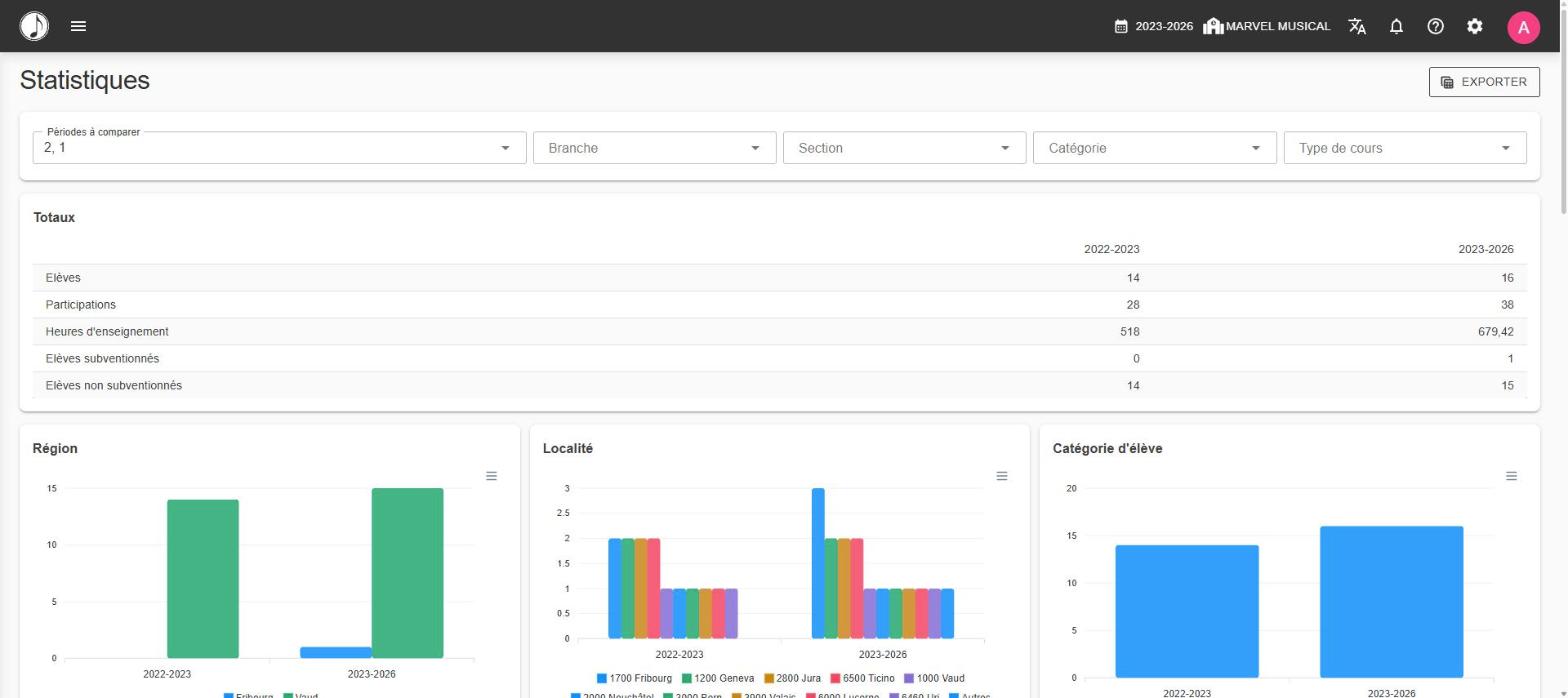Click the 2022-2023 column header in Totaux
The height and width of the screenshot is (698, 1568).
1111,249
